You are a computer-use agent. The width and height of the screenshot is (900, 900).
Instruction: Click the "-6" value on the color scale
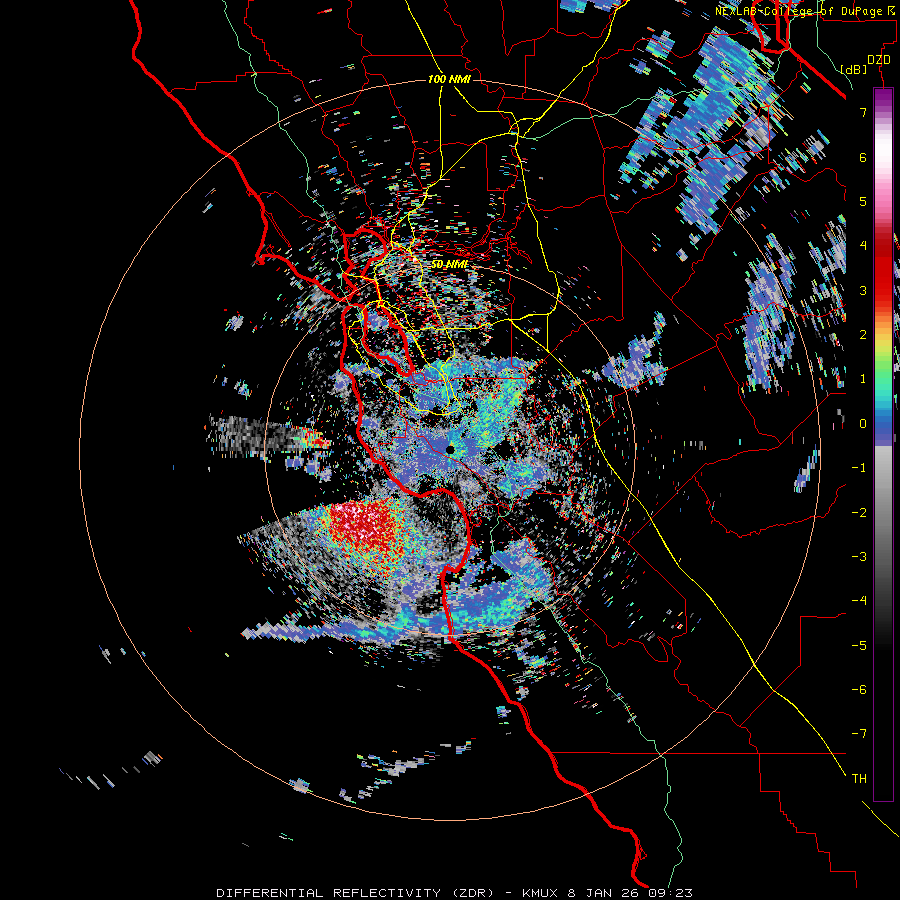859,690
